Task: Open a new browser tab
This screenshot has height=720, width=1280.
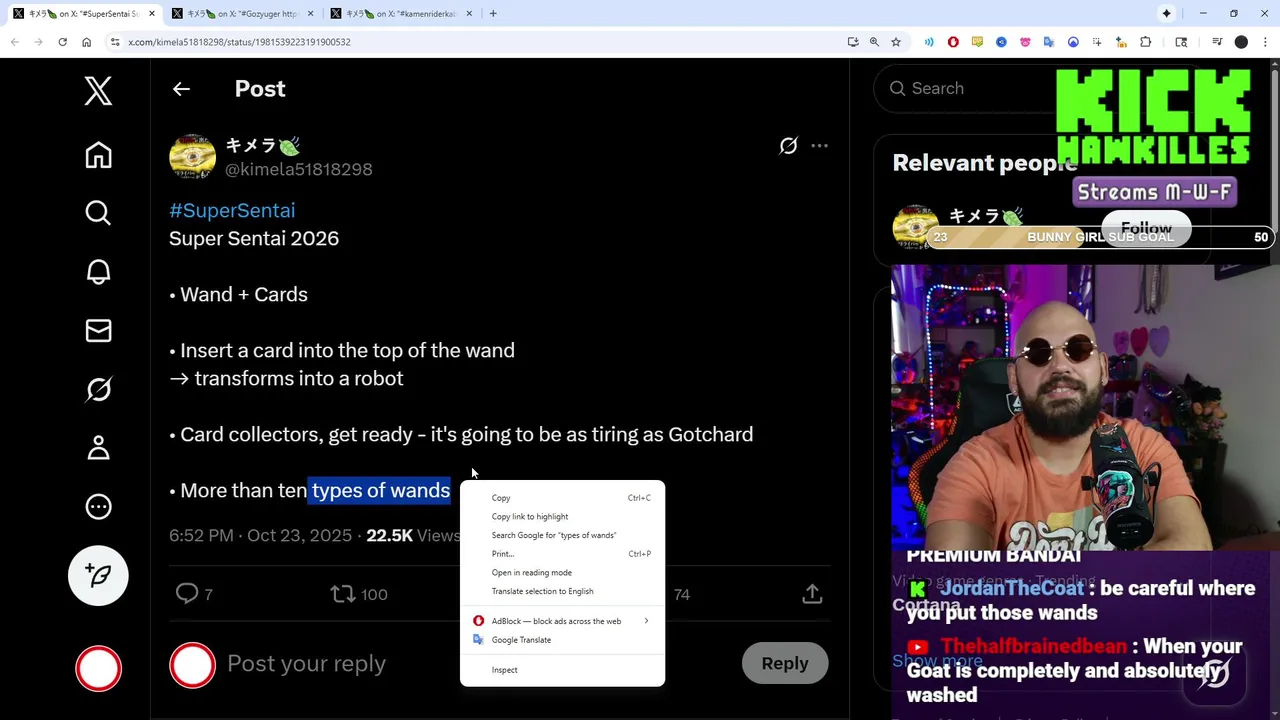Action: pyautogui.click(x=493, y=14)
